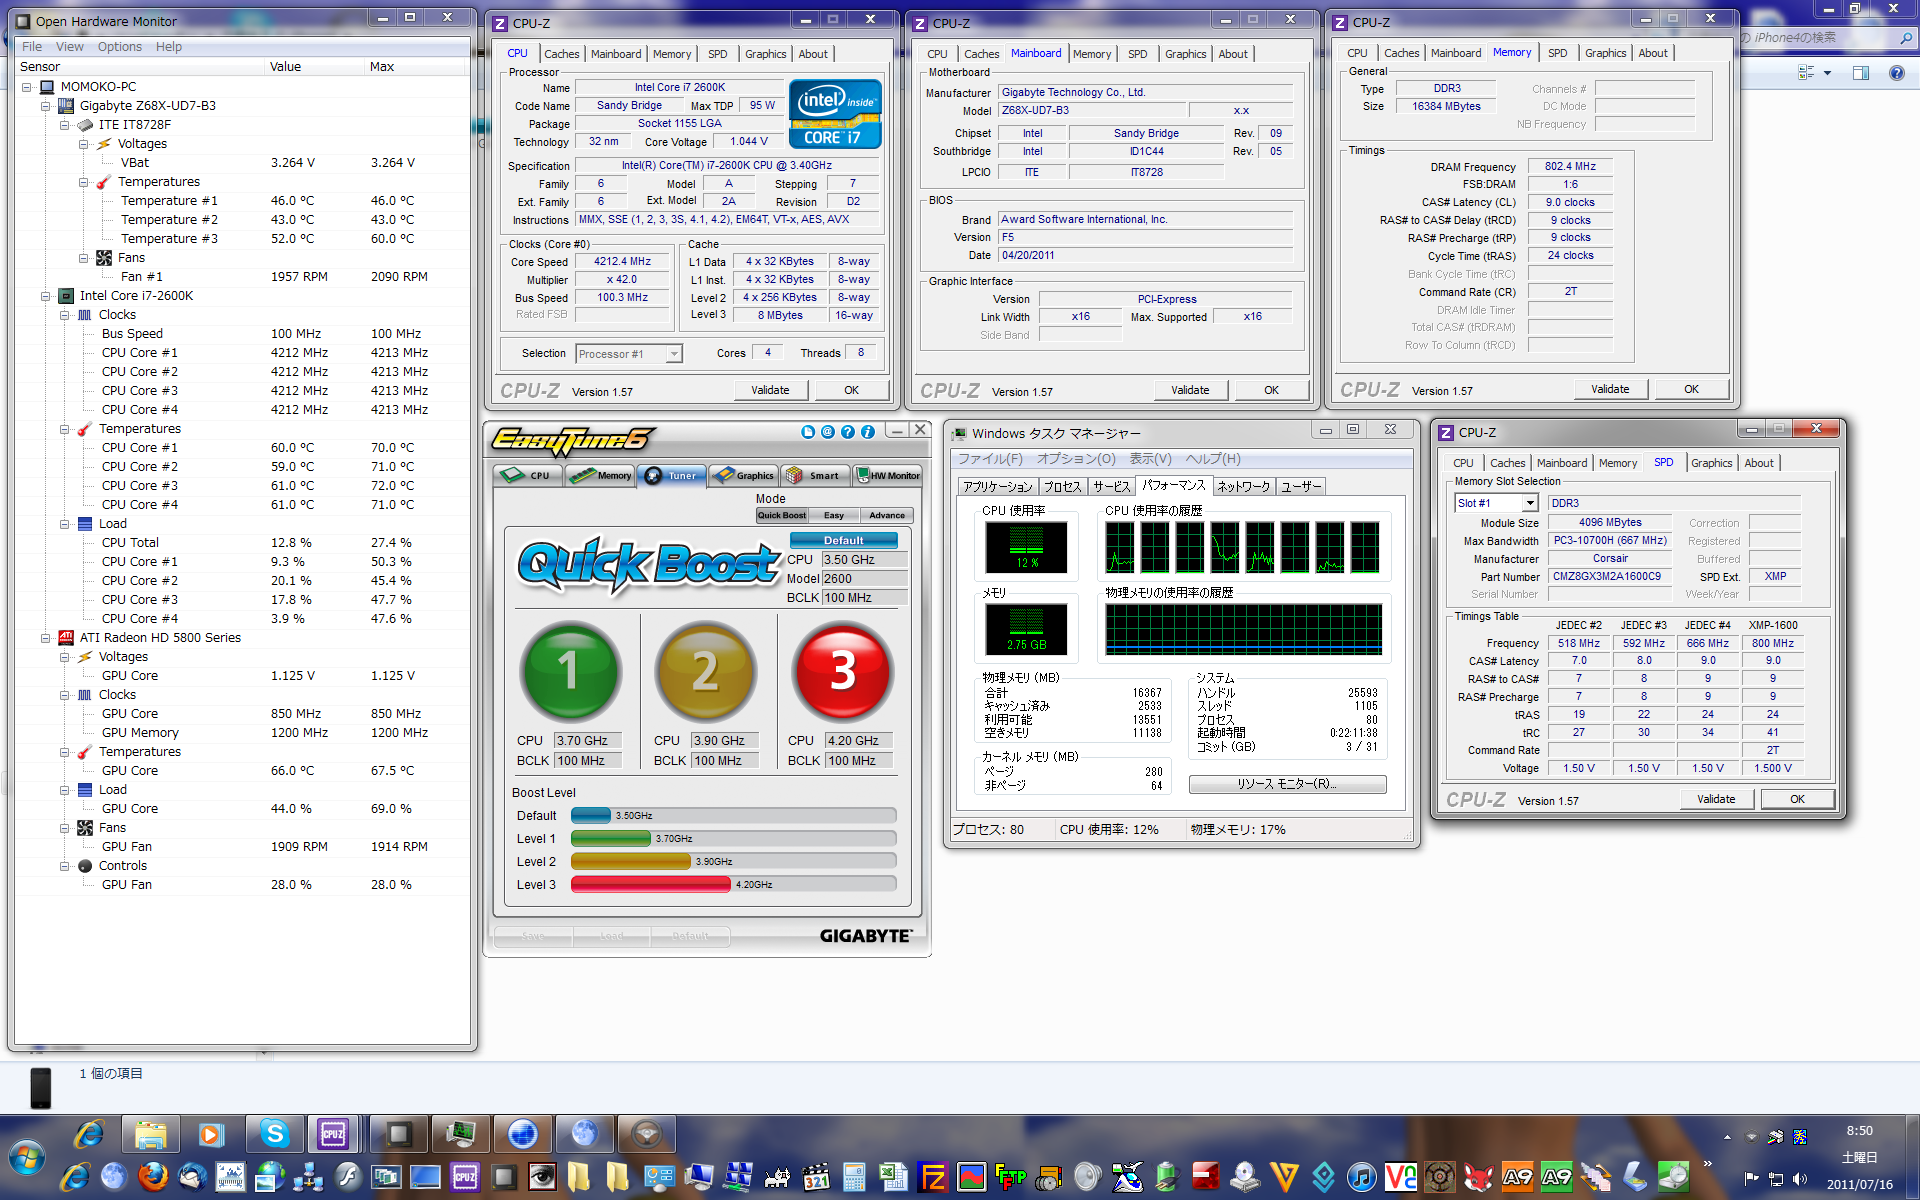Collapse the Intel Core i7-2600K tree node
This screenshot has width=1920, height=1200.
(46, 296)
